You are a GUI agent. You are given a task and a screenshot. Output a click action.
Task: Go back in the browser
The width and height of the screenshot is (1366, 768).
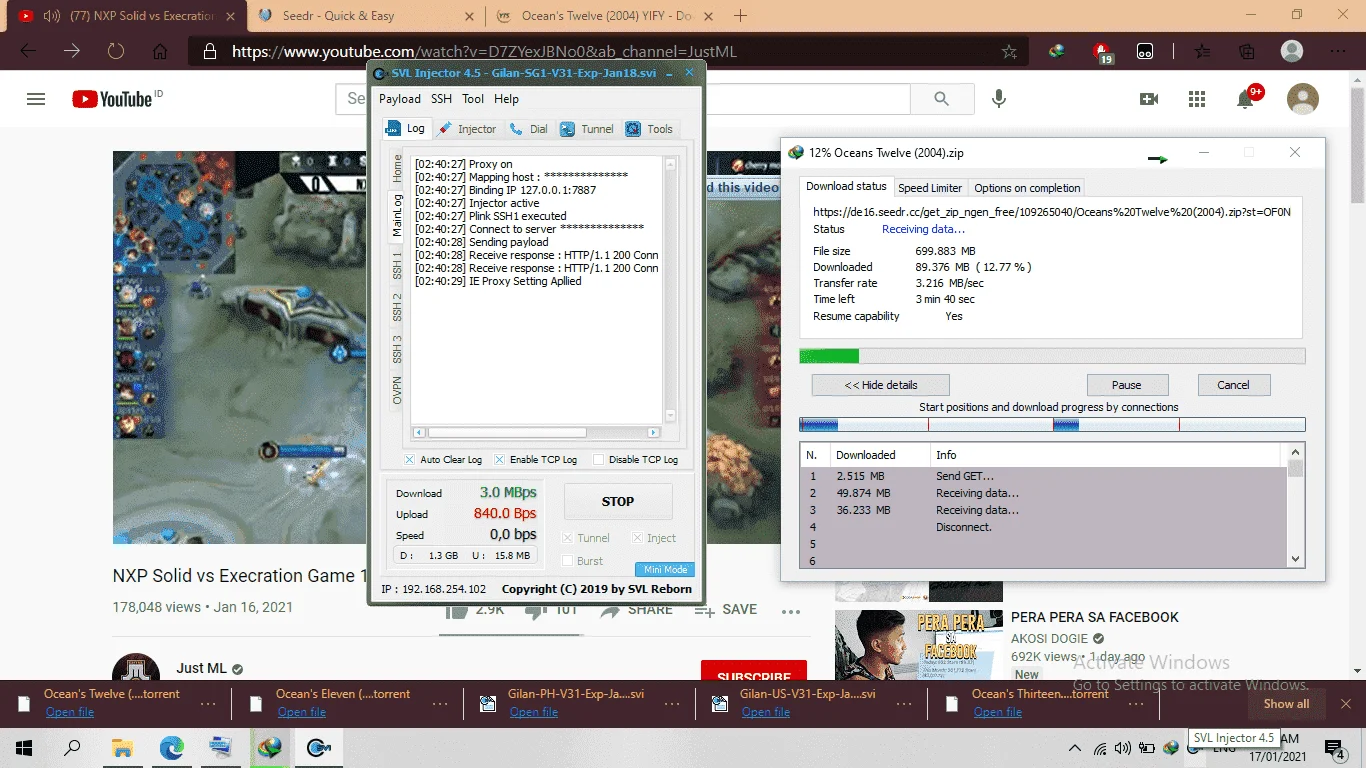[x=28, y=51]
